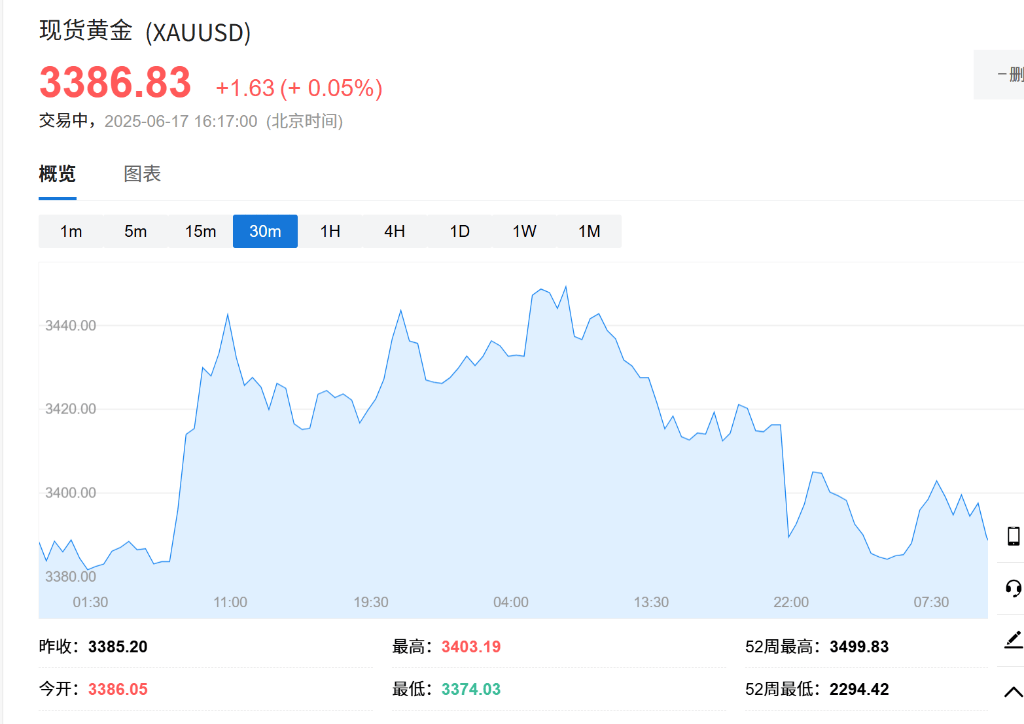Screen dimensions: 1024x724
Task: Switch to the 图表 tab
Action: click(142, 174)
